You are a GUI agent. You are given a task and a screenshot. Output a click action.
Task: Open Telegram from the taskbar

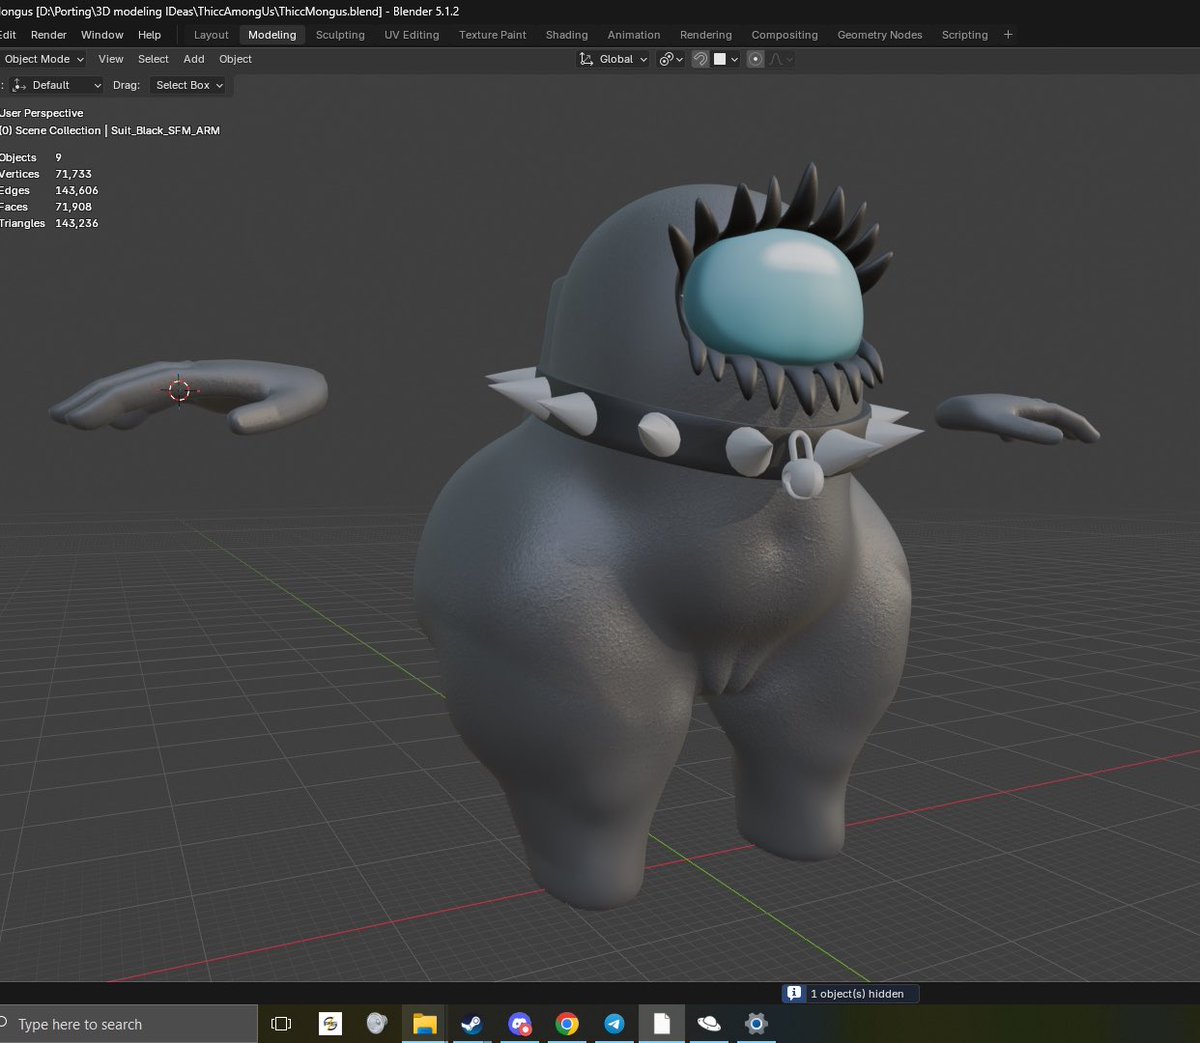coord(614,1024)
